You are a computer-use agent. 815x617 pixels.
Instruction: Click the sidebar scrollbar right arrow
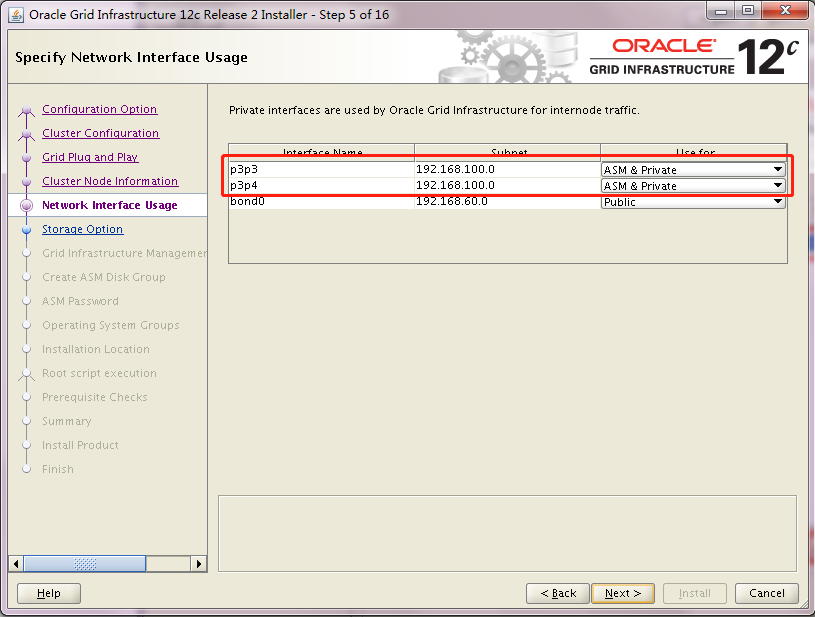[x=199, y=564]
